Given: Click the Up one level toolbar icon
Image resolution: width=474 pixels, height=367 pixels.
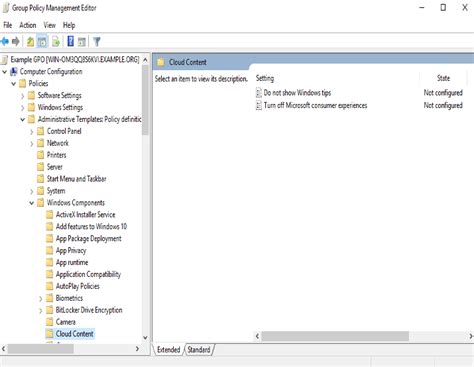Looking at the screenshot, I should point(30,42).
